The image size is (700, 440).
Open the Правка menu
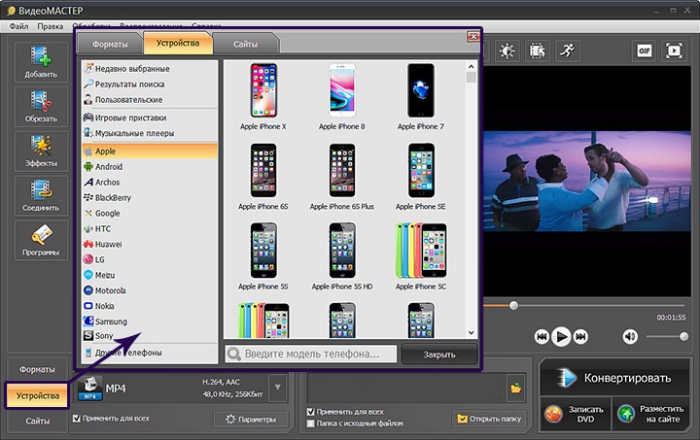(x=50, y=26)
